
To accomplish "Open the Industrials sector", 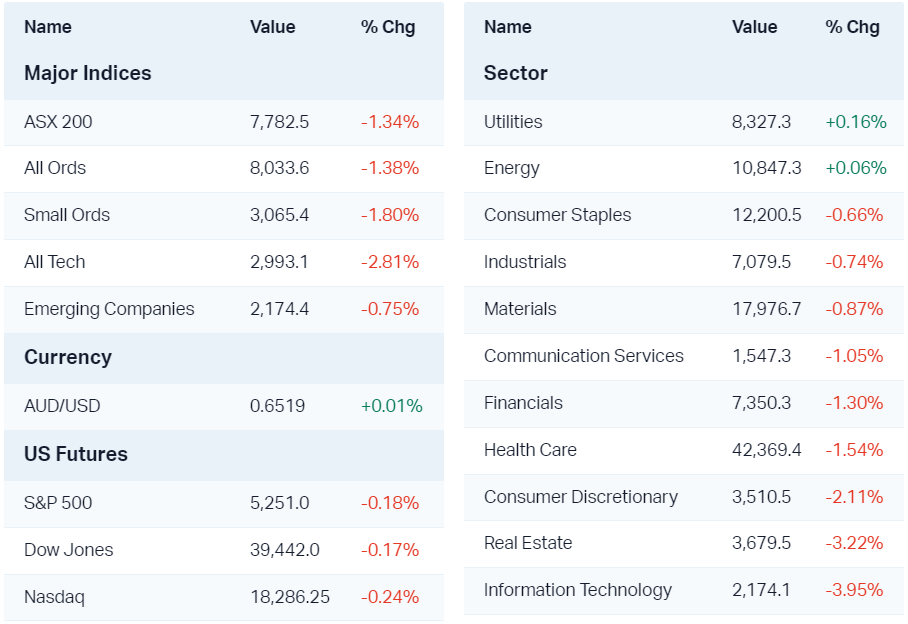I will pyautogui.click(x=525, y=262).
